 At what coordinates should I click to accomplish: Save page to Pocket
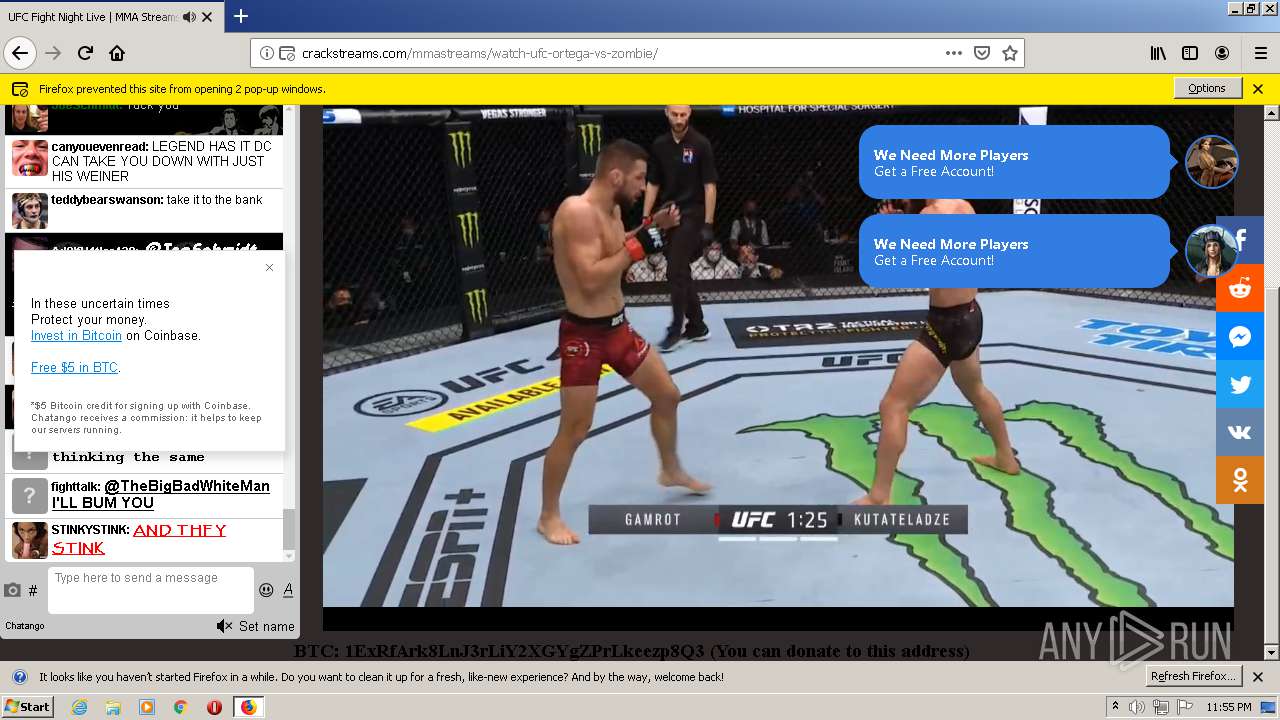tap(982, 53)
